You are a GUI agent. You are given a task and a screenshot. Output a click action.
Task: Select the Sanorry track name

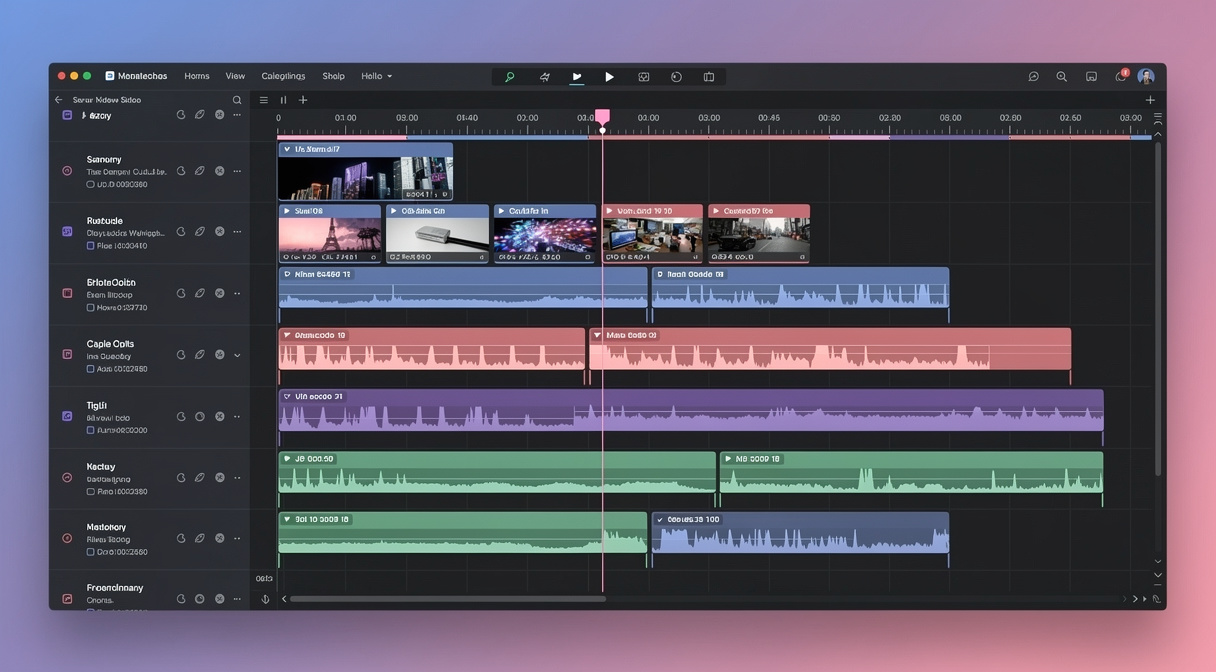pos(104,159)
